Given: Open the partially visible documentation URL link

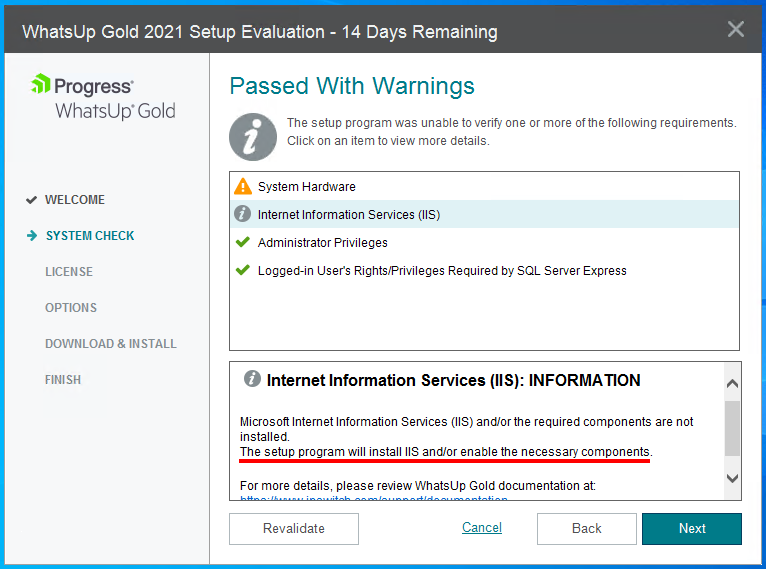Looking at the screenshot, I should (374, 498).
